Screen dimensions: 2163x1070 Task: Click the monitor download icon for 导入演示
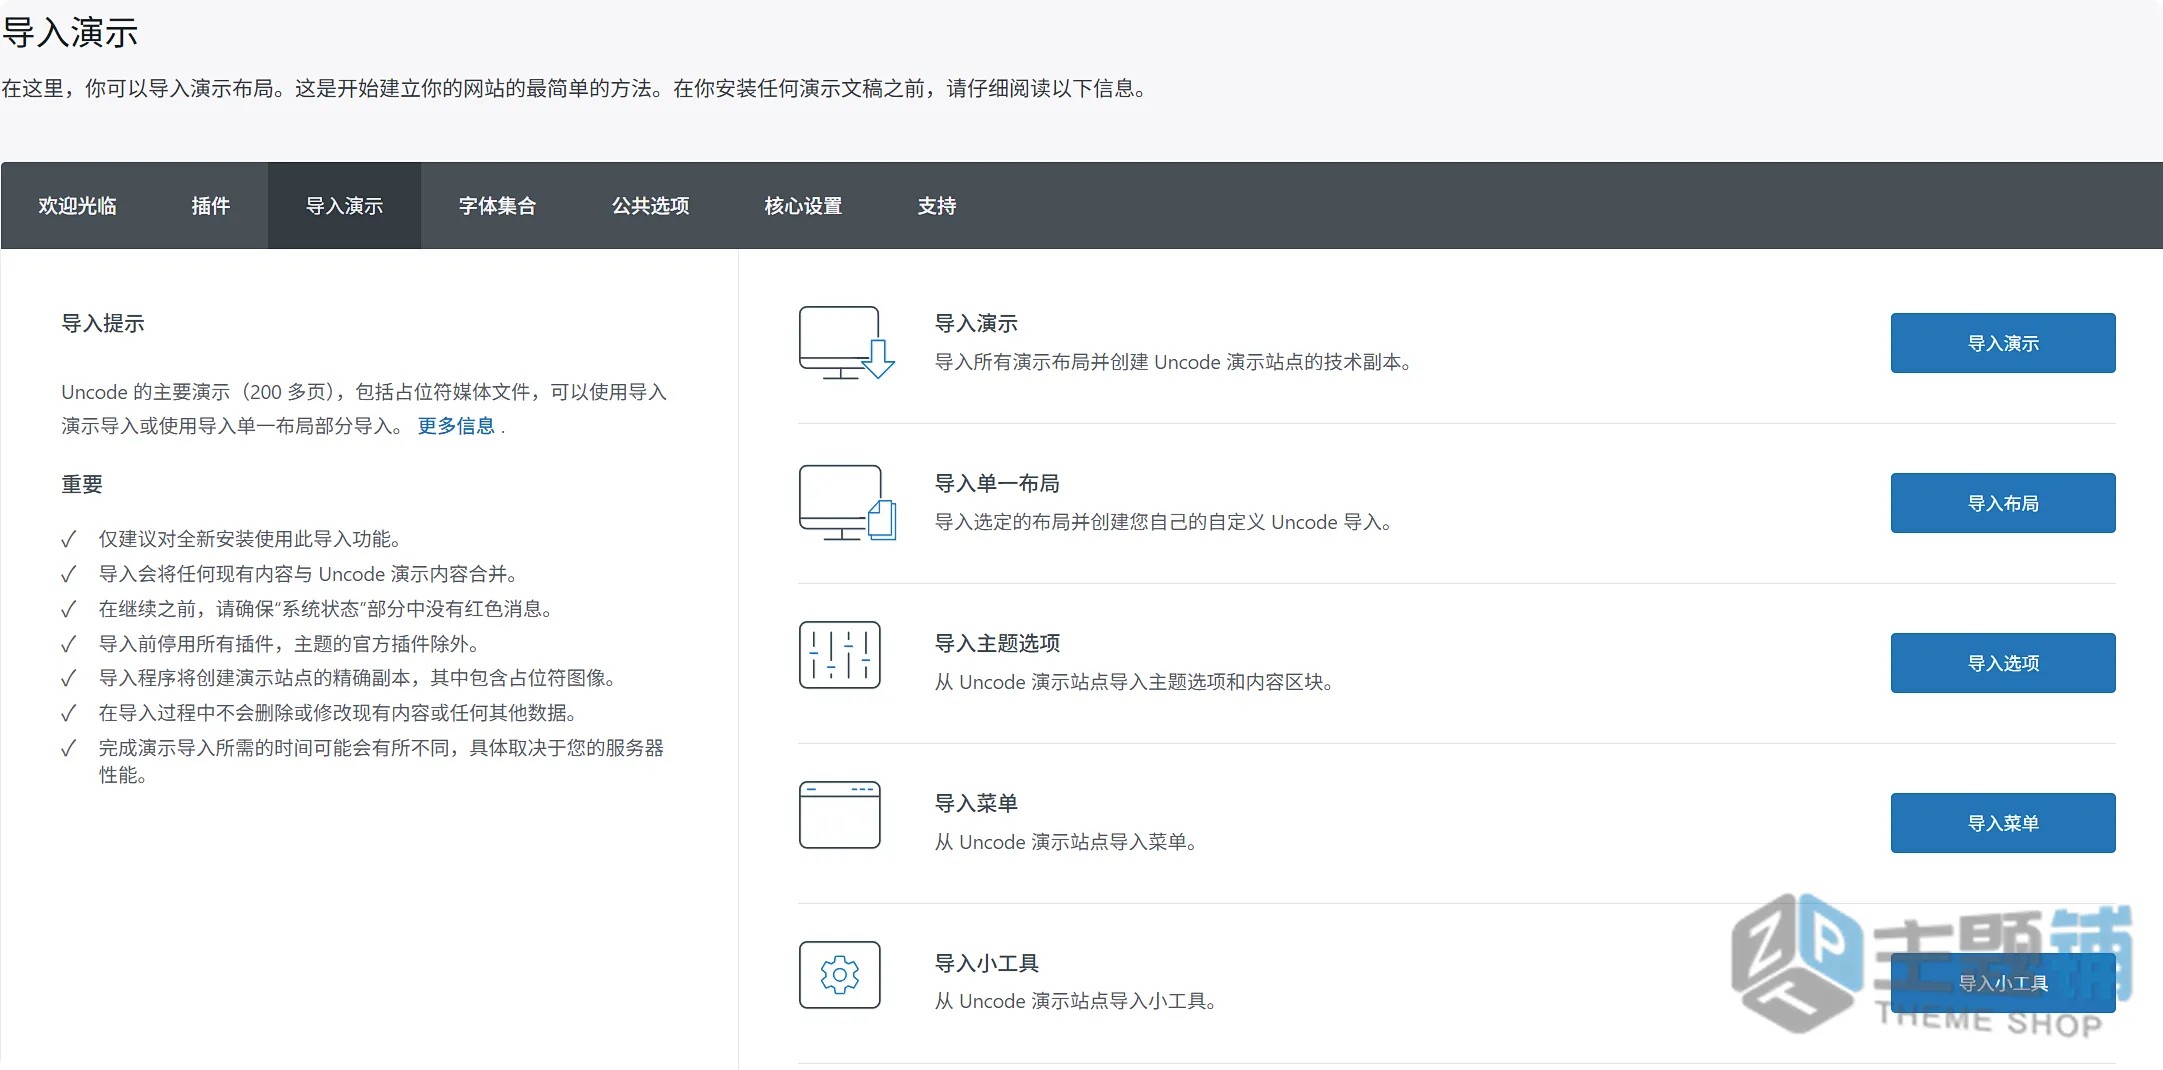846,343
